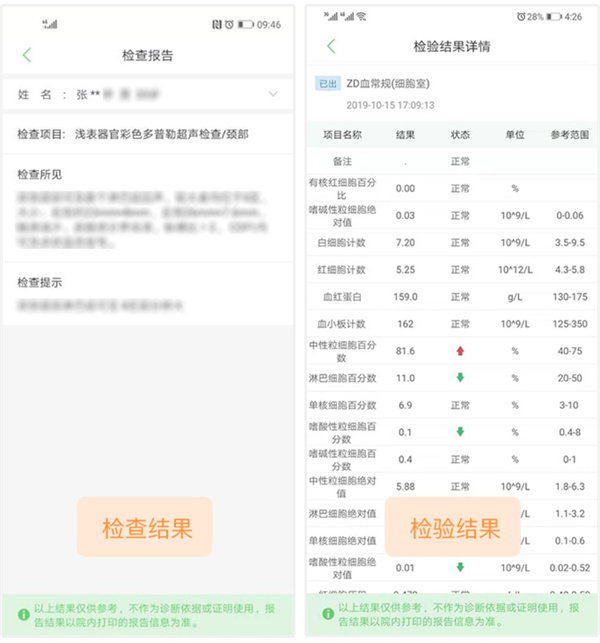Tap the Wi-Fi icon in right phone status bar
The image size is (600, 643).
click(x=361, y=16)
